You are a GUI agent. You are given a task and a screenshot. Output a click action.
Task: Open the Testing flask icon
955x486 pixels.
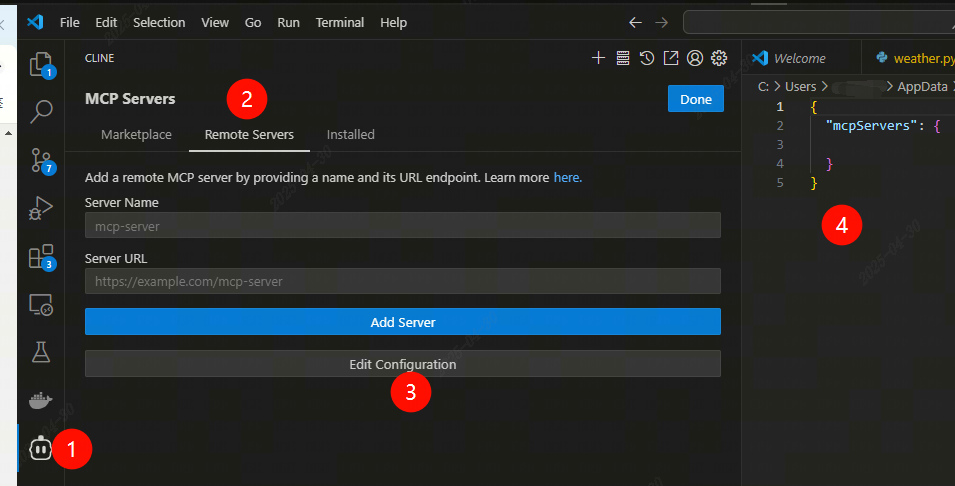pos(41,352)
